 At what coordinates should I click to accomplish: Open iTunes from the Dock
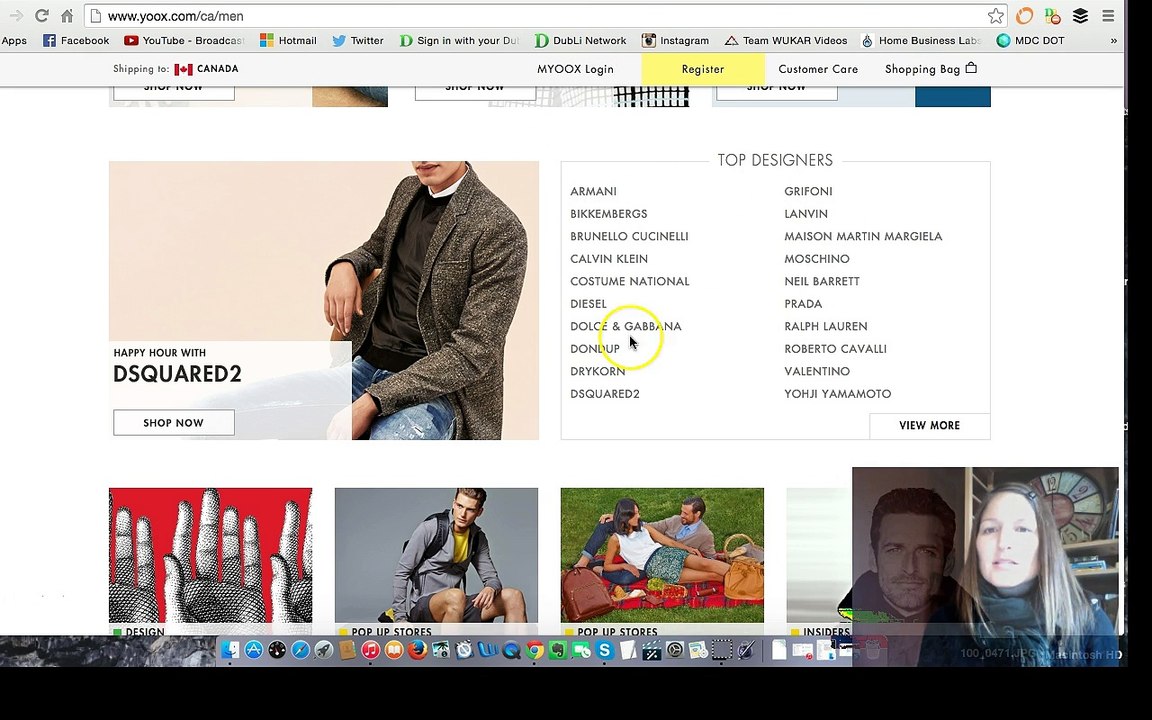[370, 649]
